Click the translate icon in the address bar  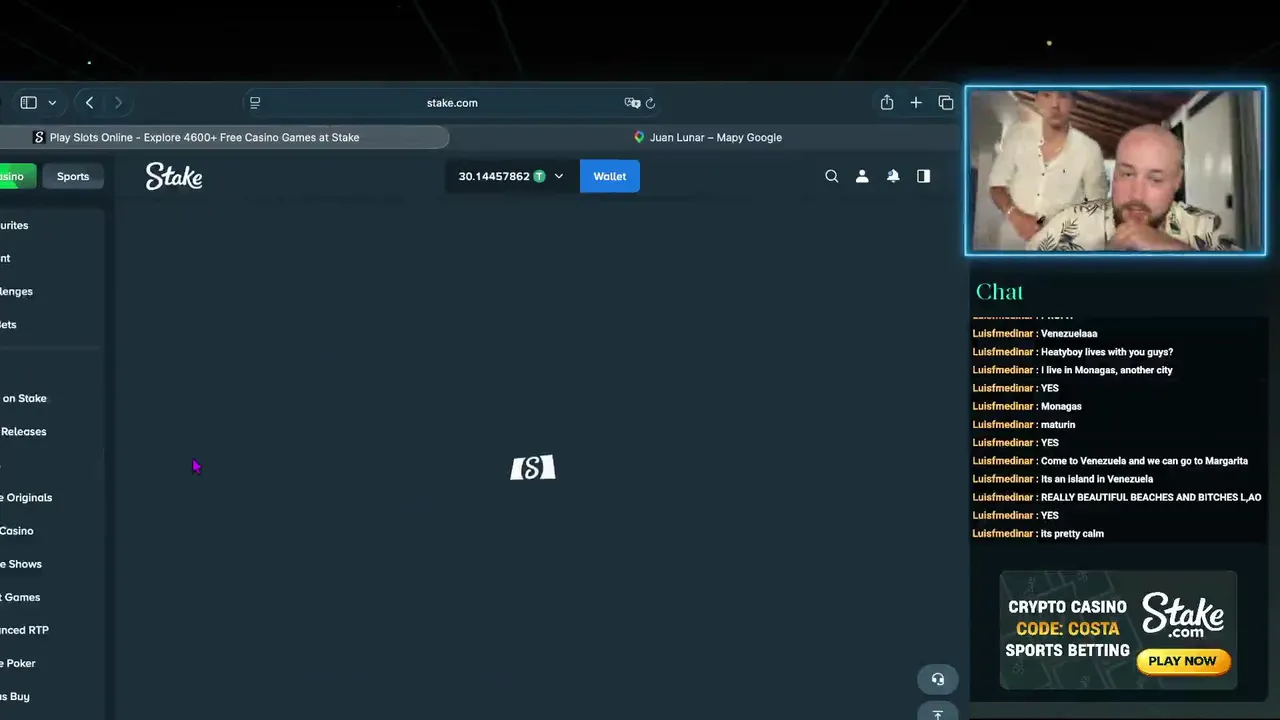tap(632, 103)
